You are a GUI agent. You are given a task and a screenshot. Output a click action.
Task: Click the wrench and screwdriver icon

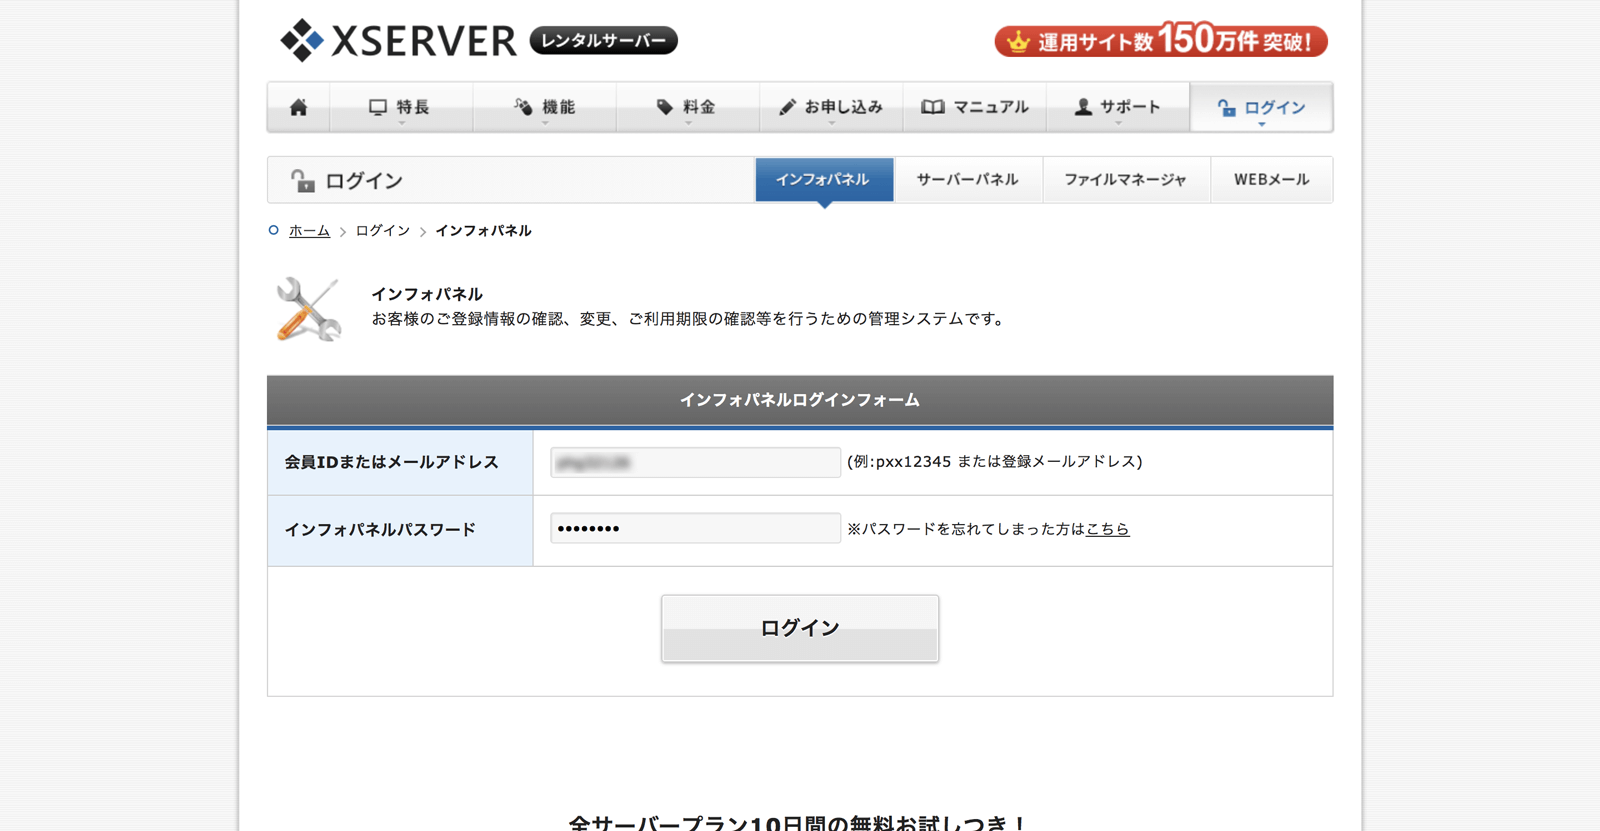(308, 309)
